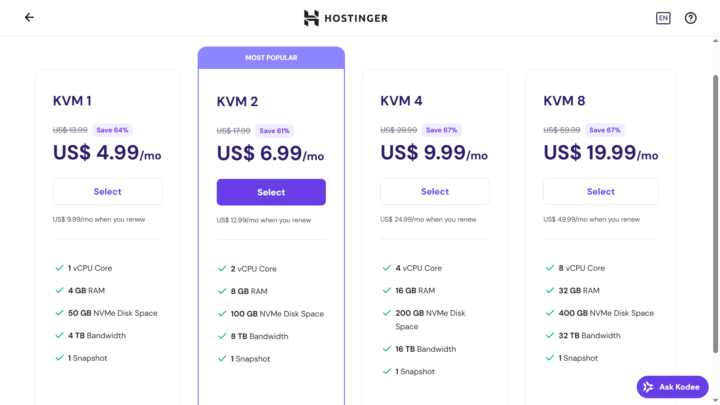
Task: Open the help question mark icon
Action: [x=691, y=18]
